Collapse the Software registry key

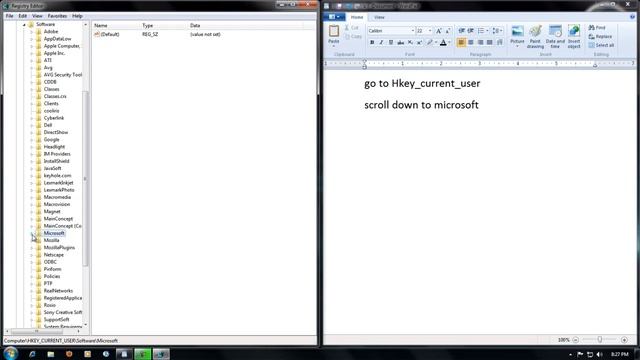coord(24,24)
